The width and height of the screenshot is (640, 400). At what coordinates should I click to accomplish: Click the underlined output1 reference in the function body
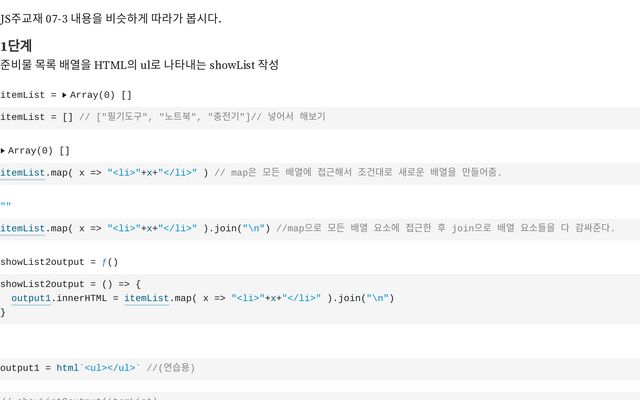point(31,298)
